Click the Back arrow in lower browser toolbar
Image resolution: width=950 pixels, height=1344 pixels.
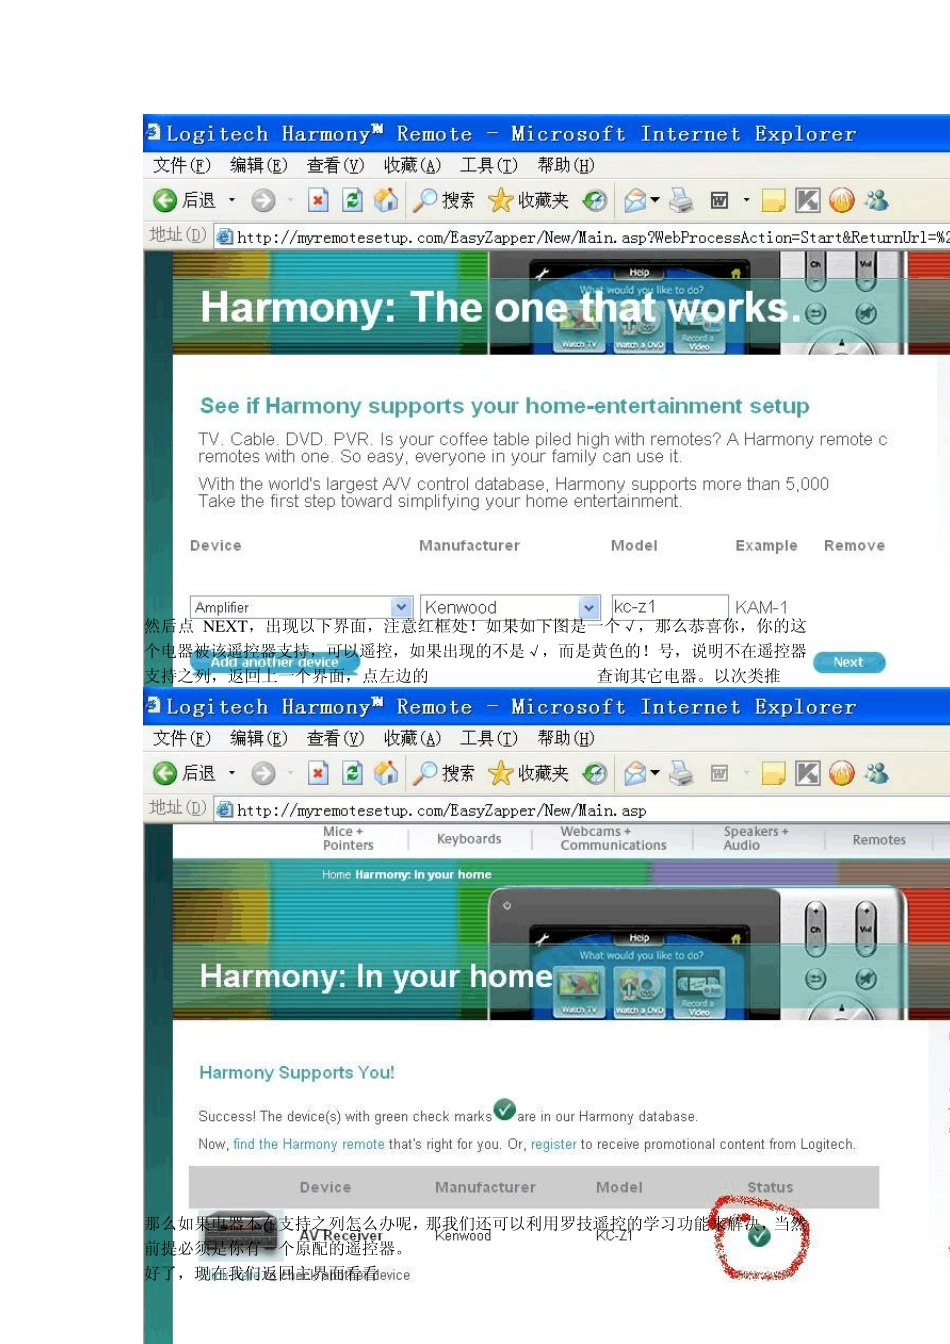pos(165,774)
